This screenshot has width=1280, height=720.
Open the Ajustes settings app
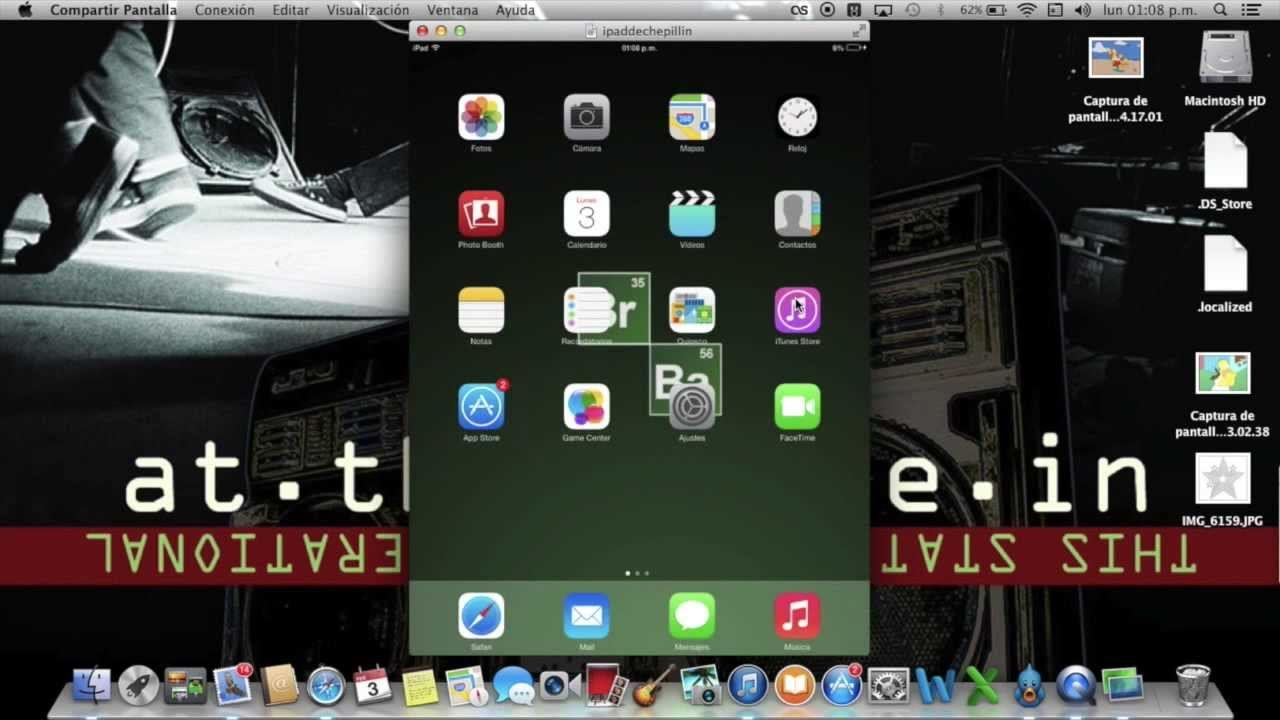pos(692,407)
